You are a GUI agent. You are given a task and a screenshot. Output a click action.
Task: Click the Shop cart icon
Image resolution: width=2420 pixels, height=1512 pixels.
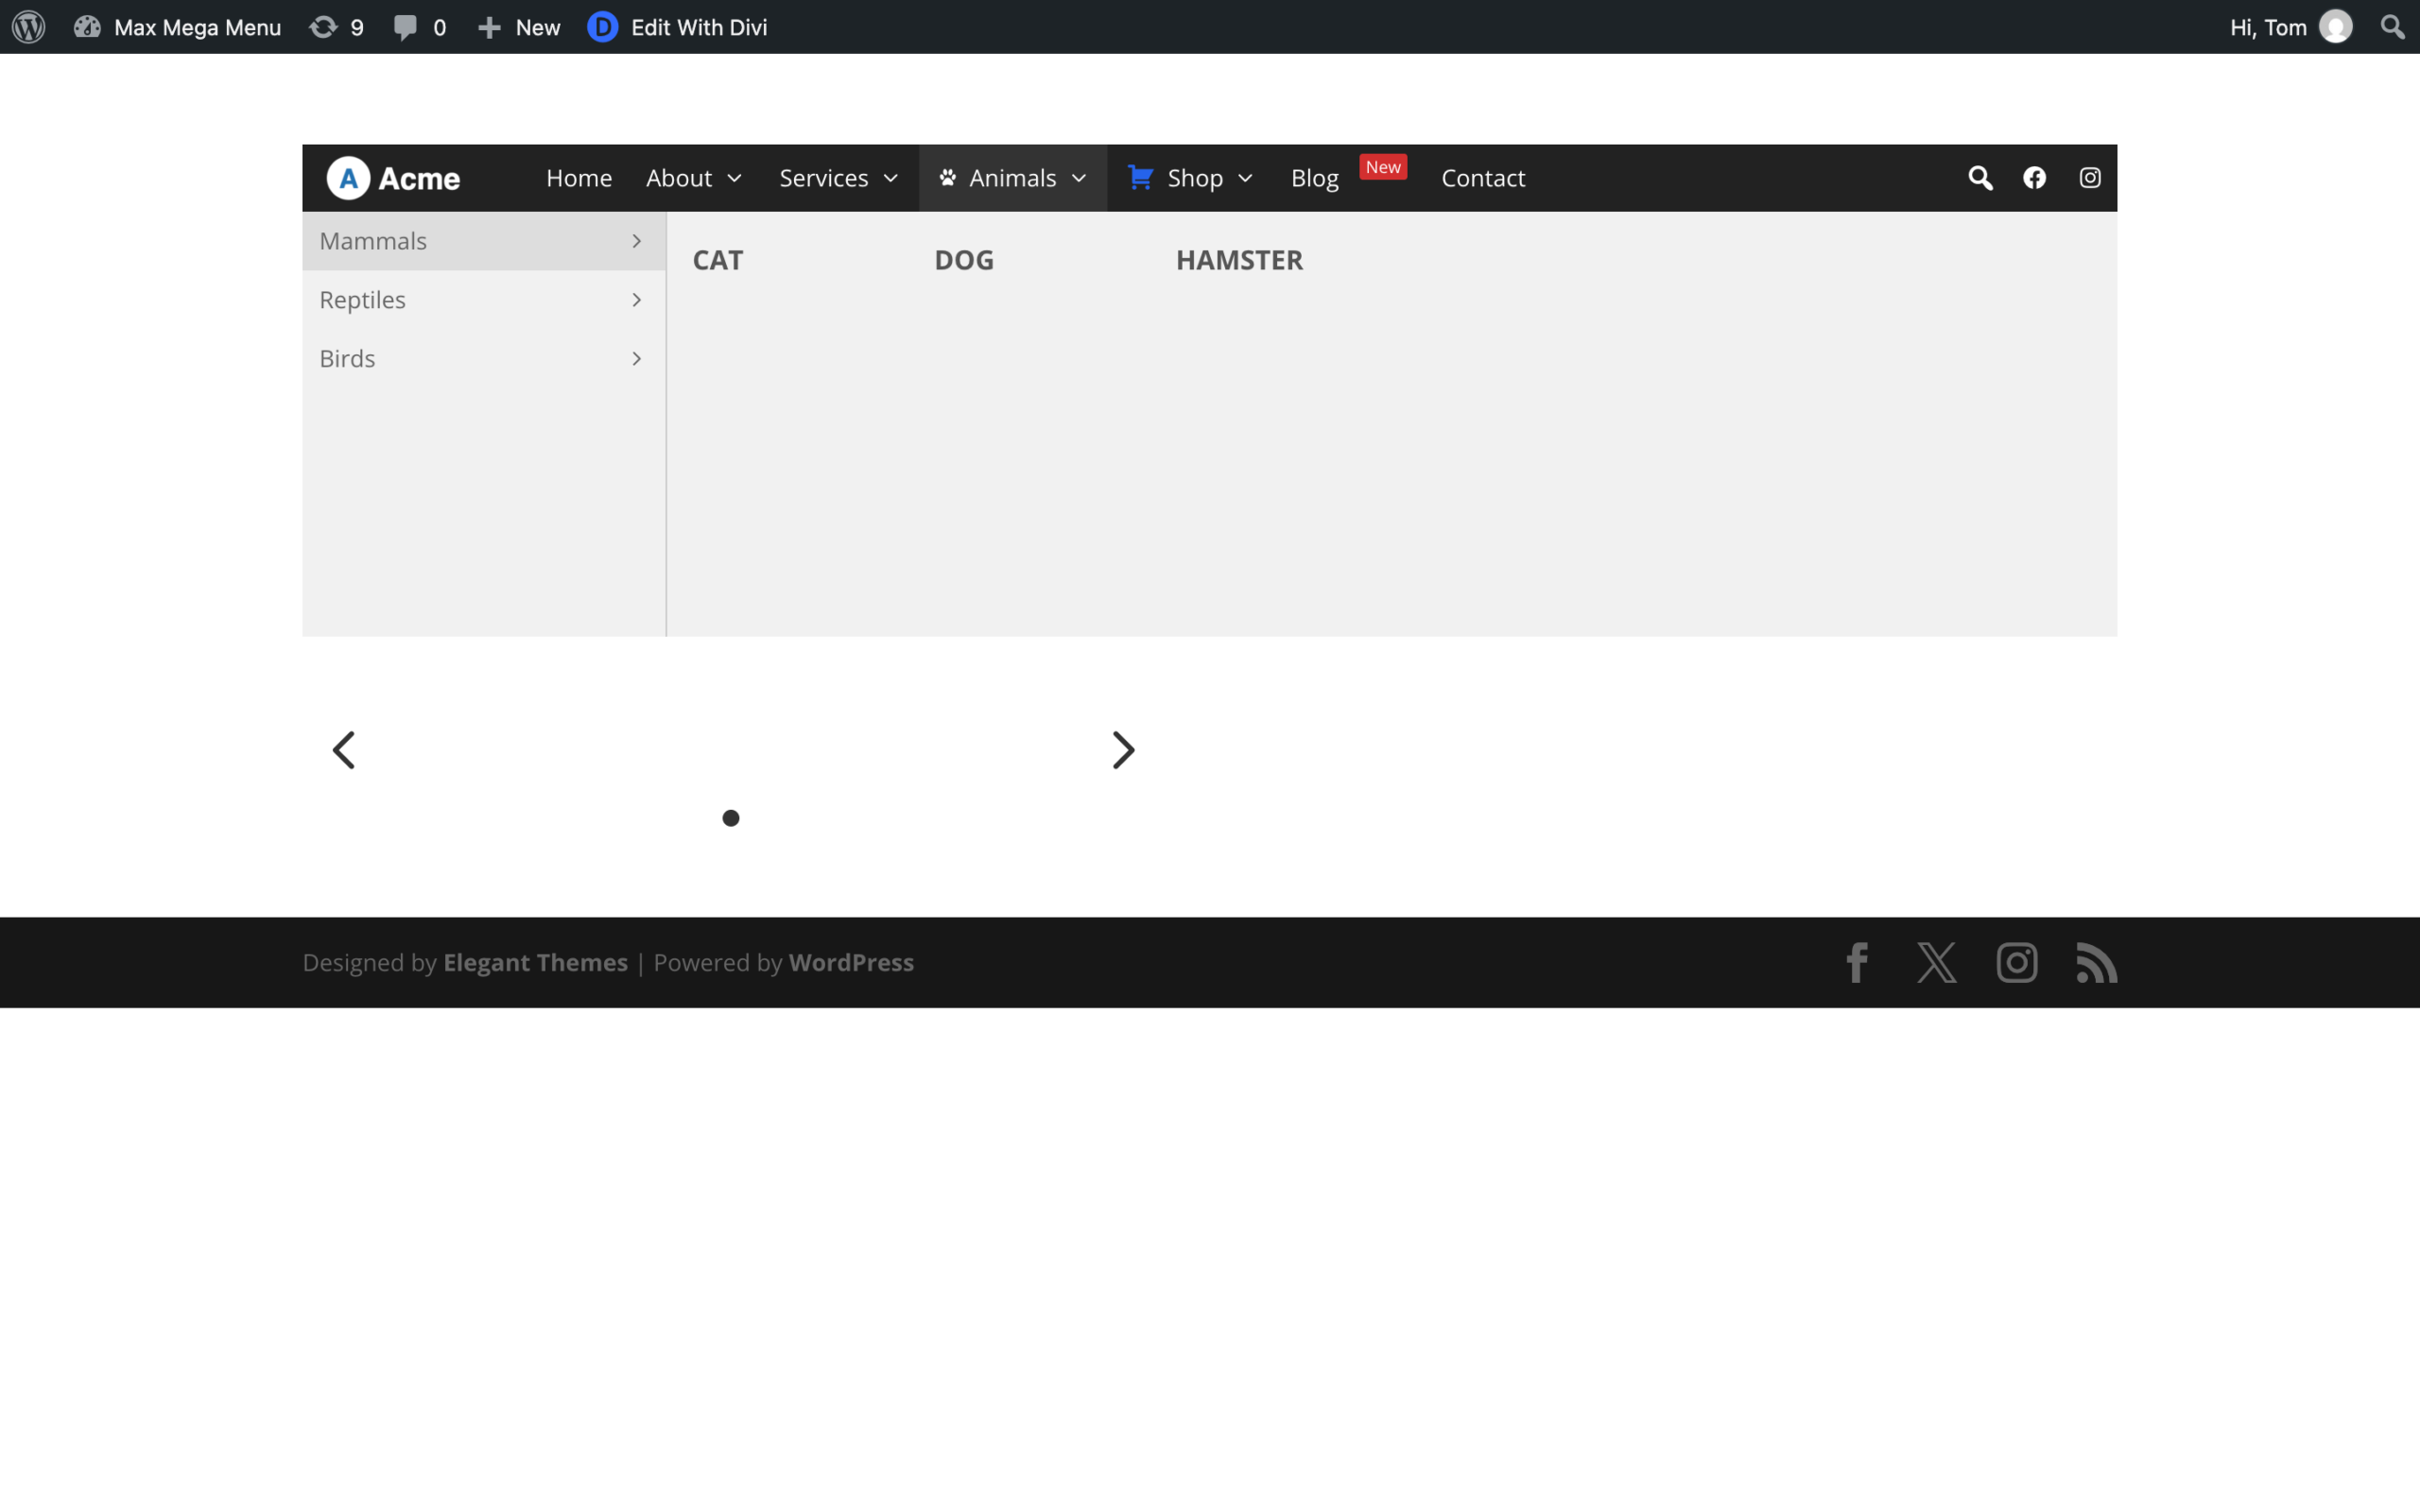click(1141, 177)
